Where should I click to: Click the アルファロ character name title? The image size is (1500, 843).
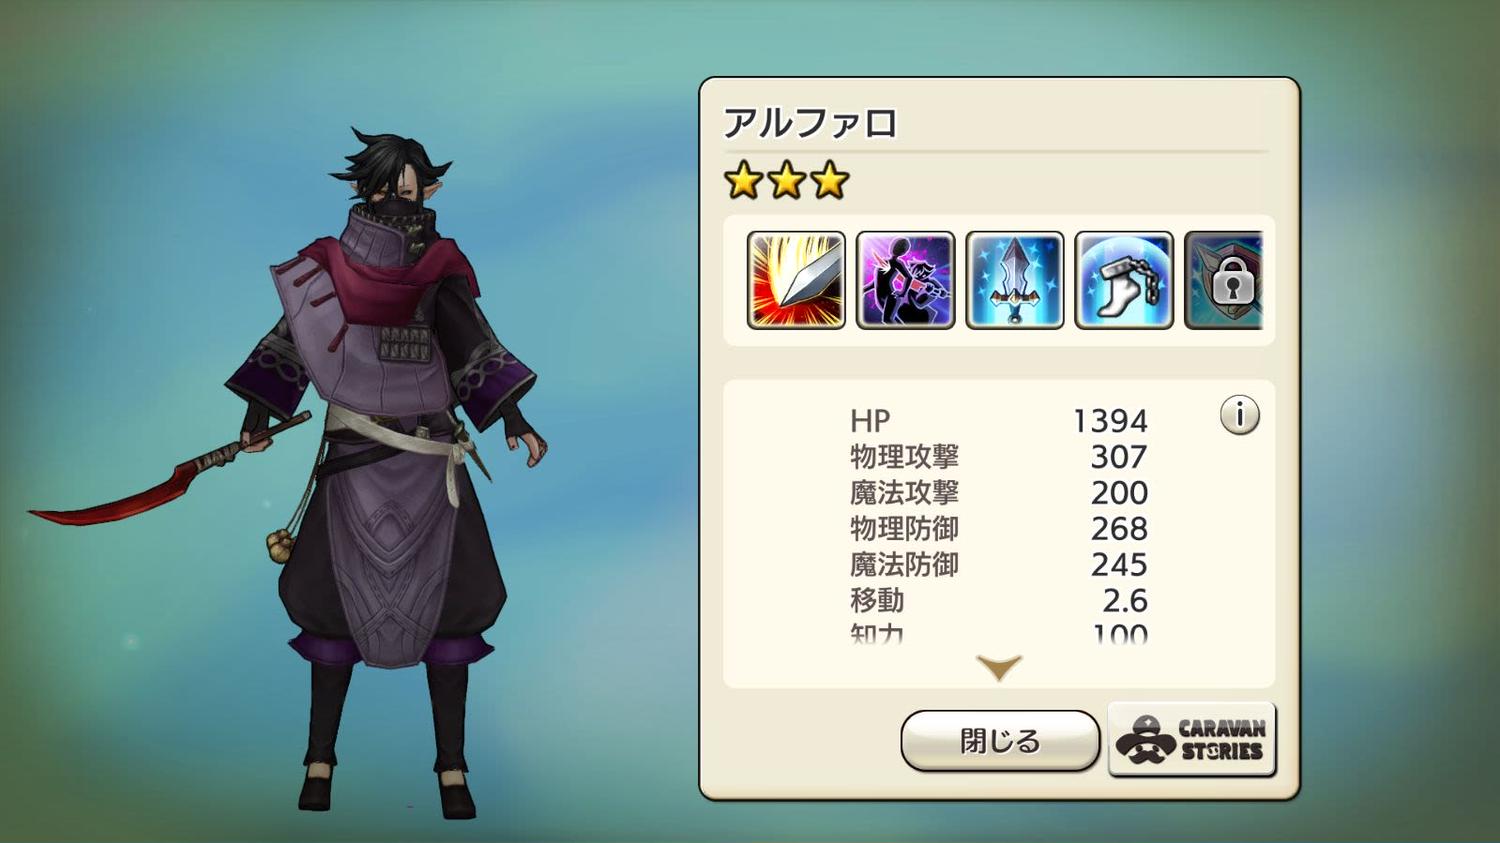pos(811,123)
